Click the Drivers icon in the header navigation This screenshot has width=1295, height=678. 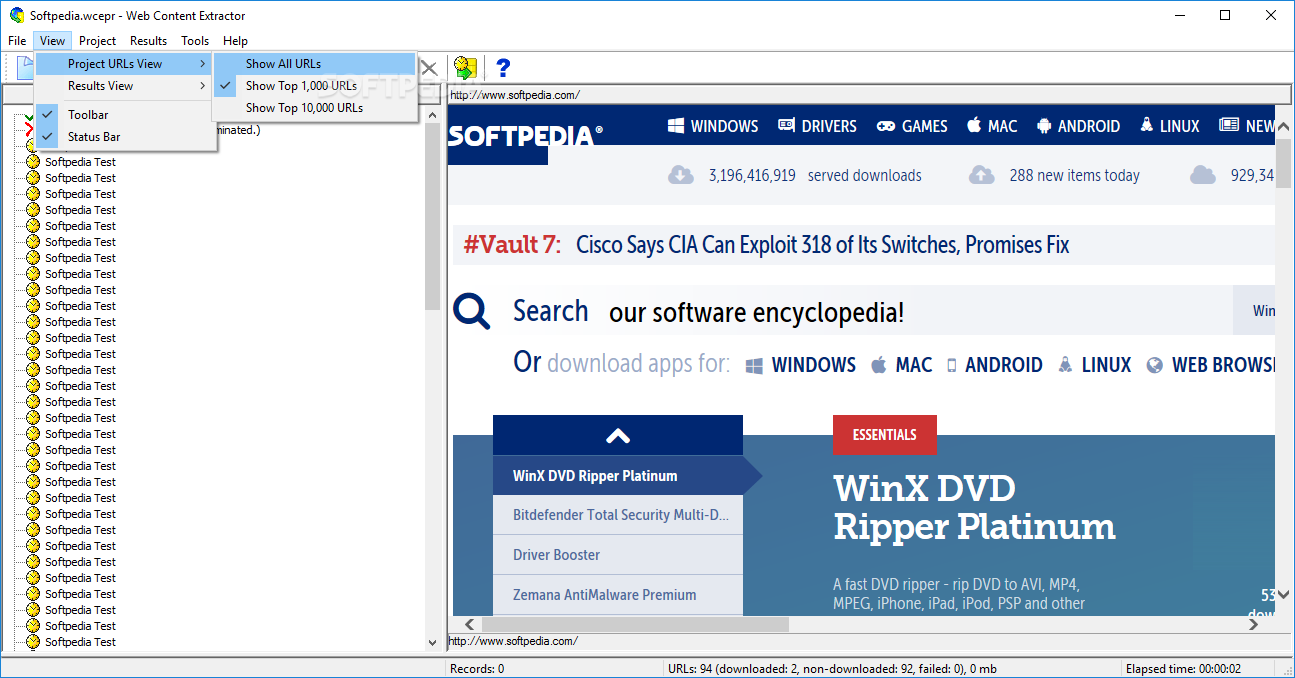click(x=786, y=126)
